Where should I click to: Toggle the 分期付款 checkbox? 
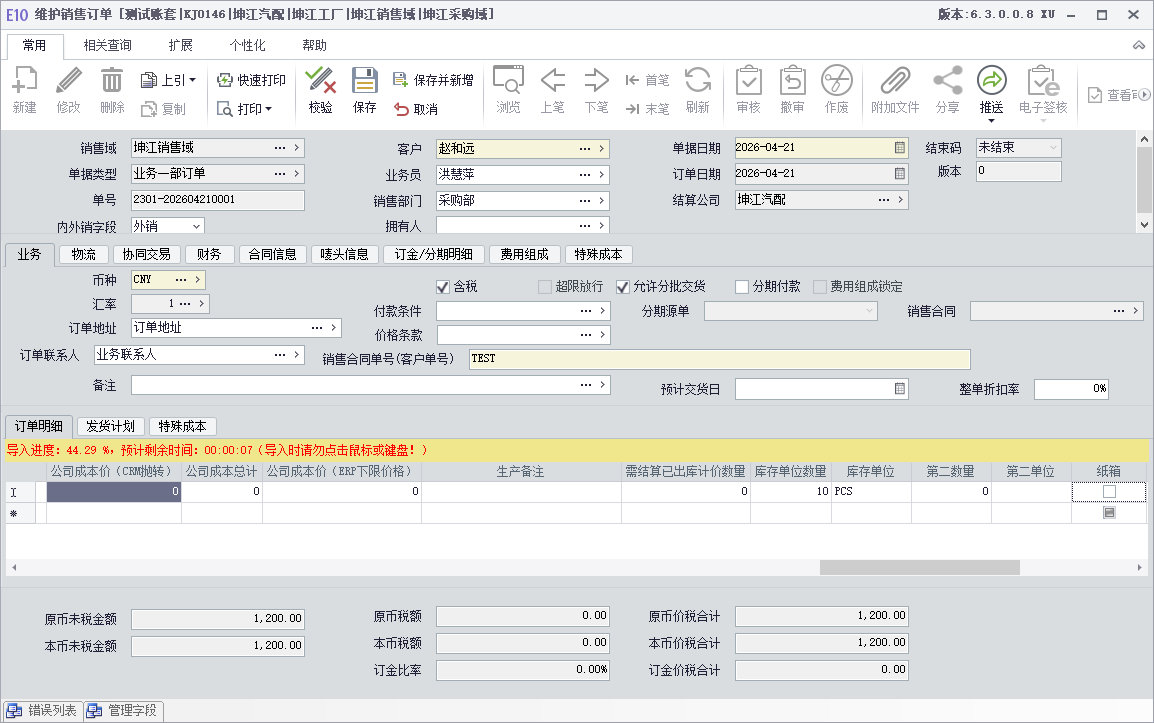(742, 287)
